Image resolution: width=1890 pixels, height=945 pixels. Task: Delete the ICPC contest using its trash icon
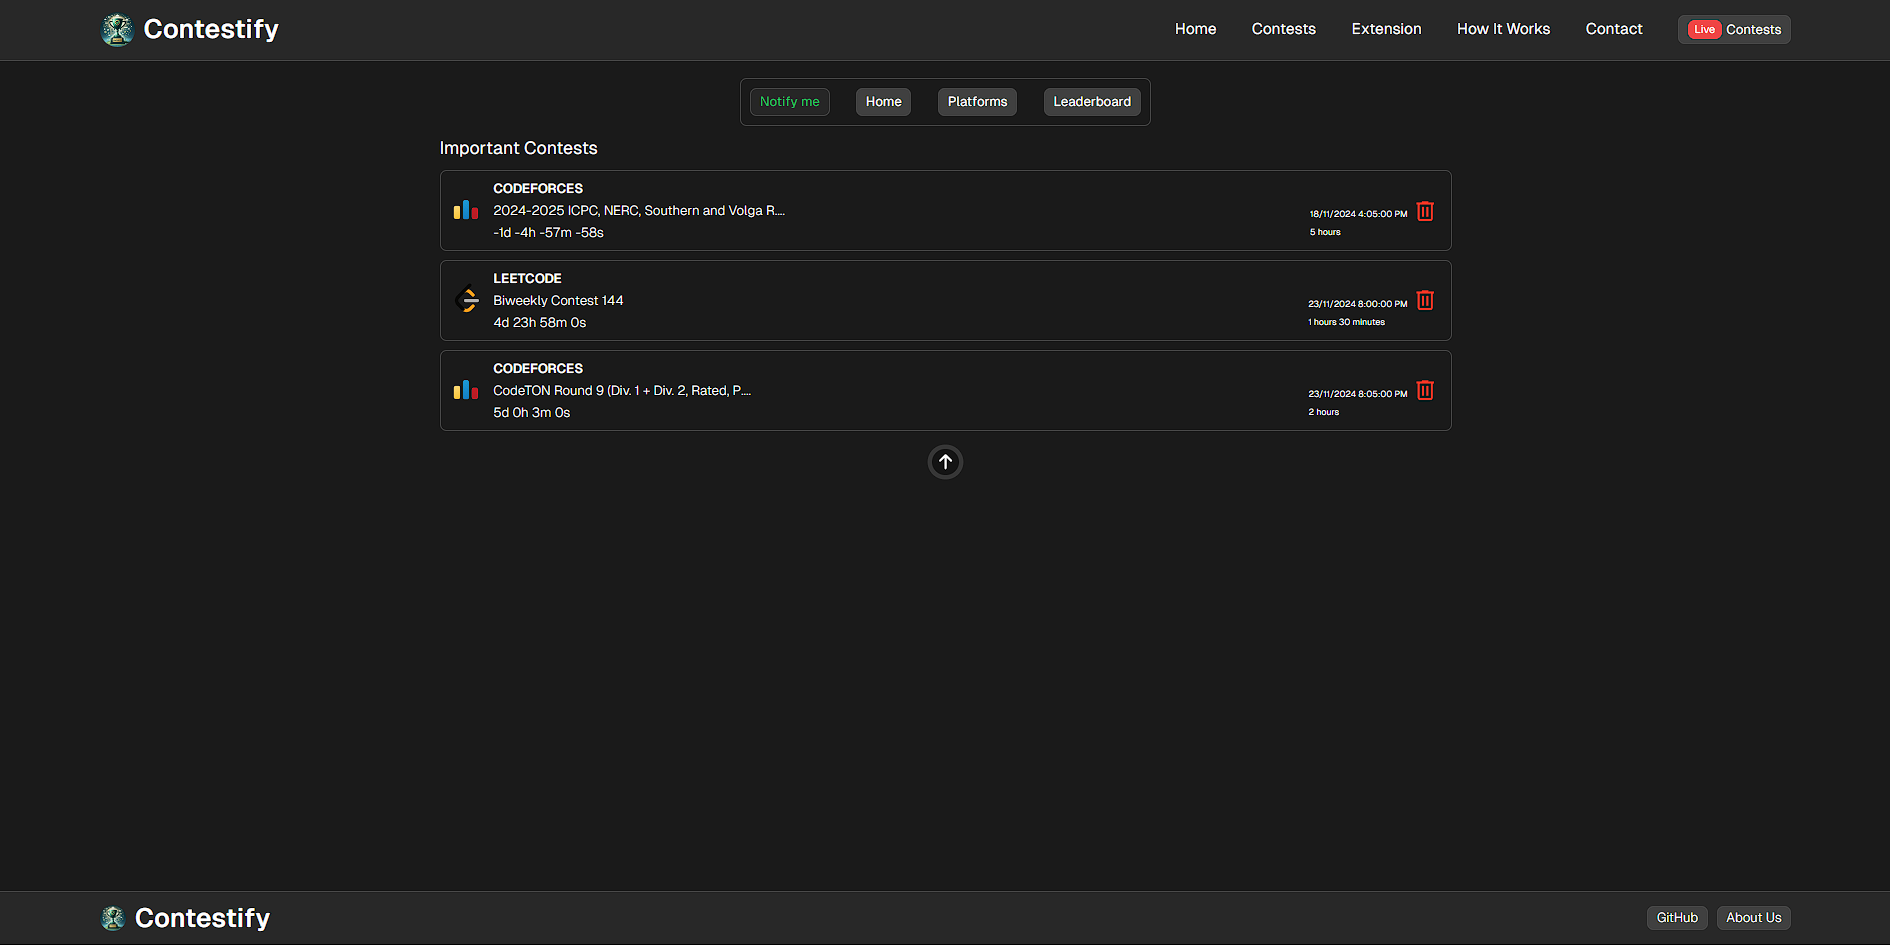pos(1424,211)
